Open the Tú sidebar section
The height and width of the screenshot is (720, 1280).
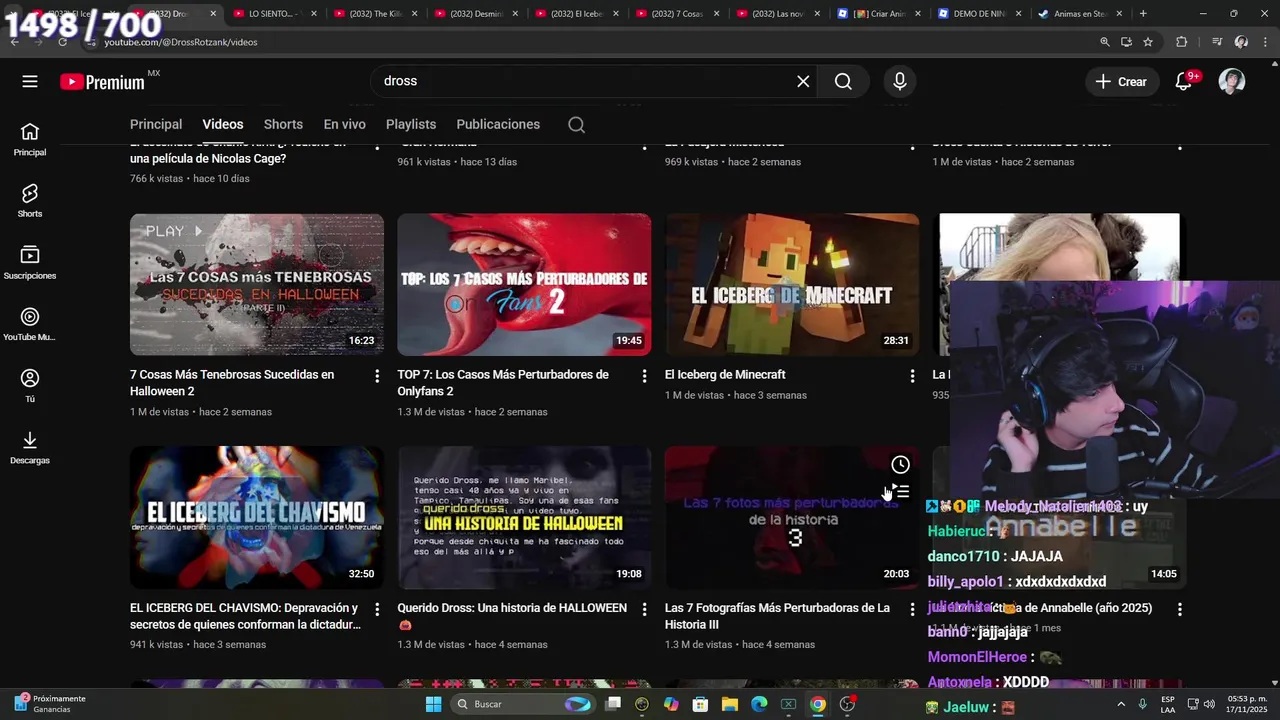coord(30,386)
